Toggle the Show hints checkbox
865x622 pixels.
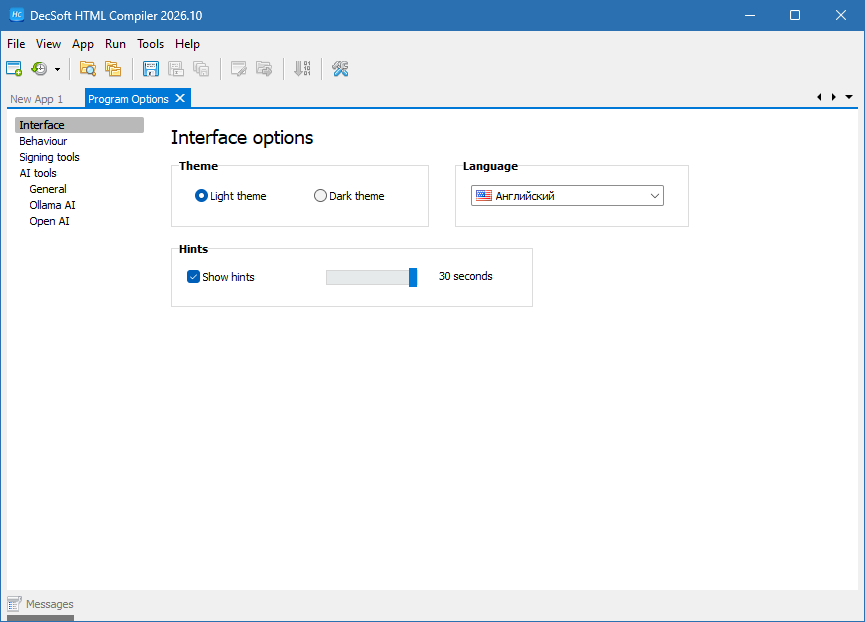(193, 277)
